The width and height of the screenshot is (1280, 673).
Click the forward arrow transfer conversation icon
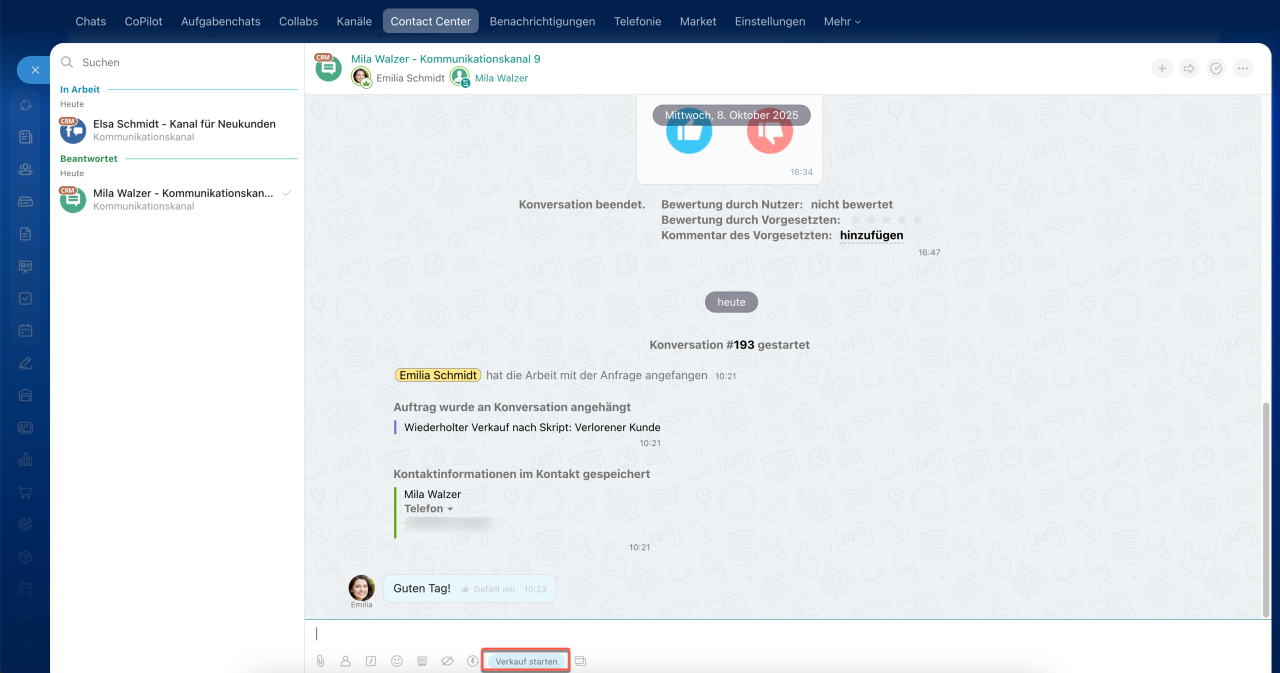point(1189,69)
